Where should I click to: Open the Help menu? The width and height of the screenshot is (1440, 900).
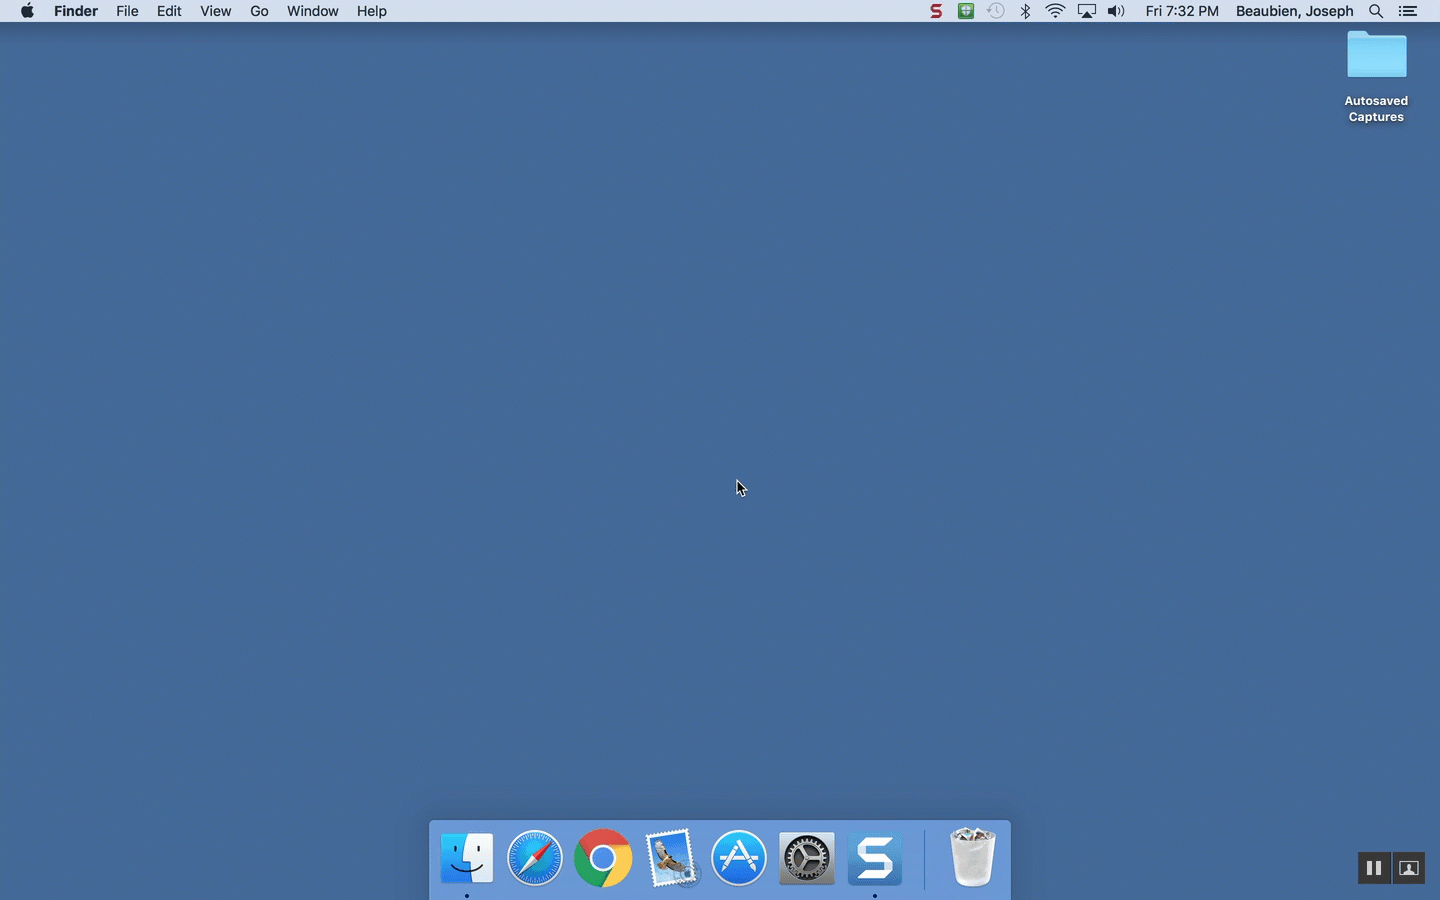tap(372, 11)
